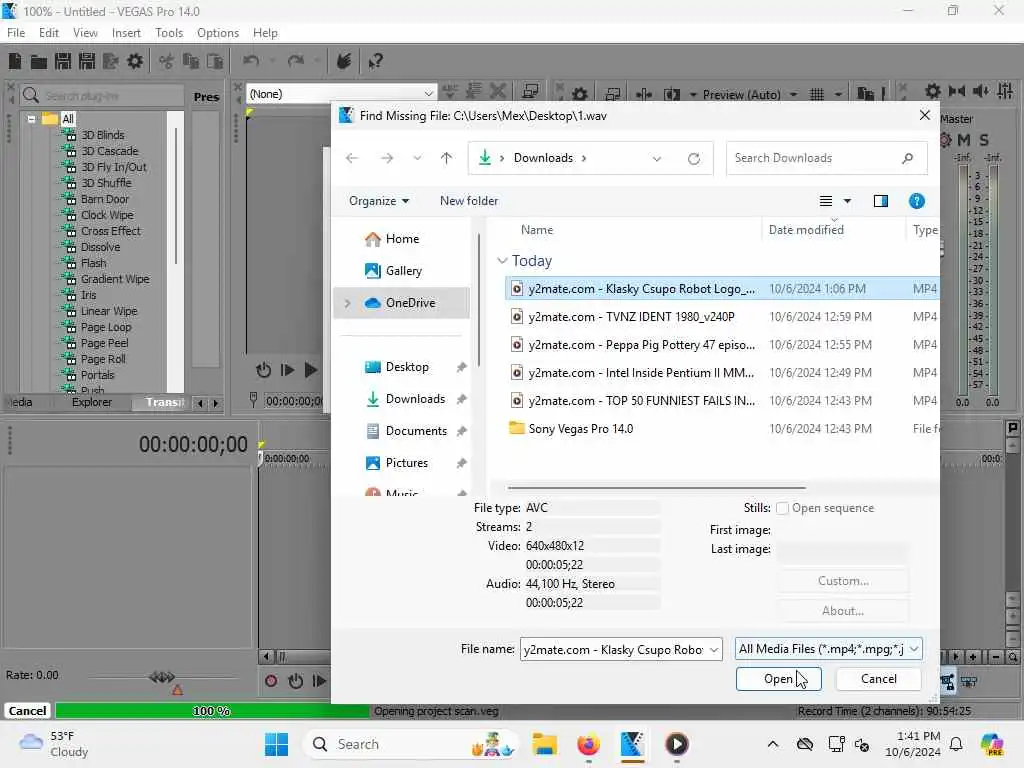Click the Search Downloads field

point(827,158)
